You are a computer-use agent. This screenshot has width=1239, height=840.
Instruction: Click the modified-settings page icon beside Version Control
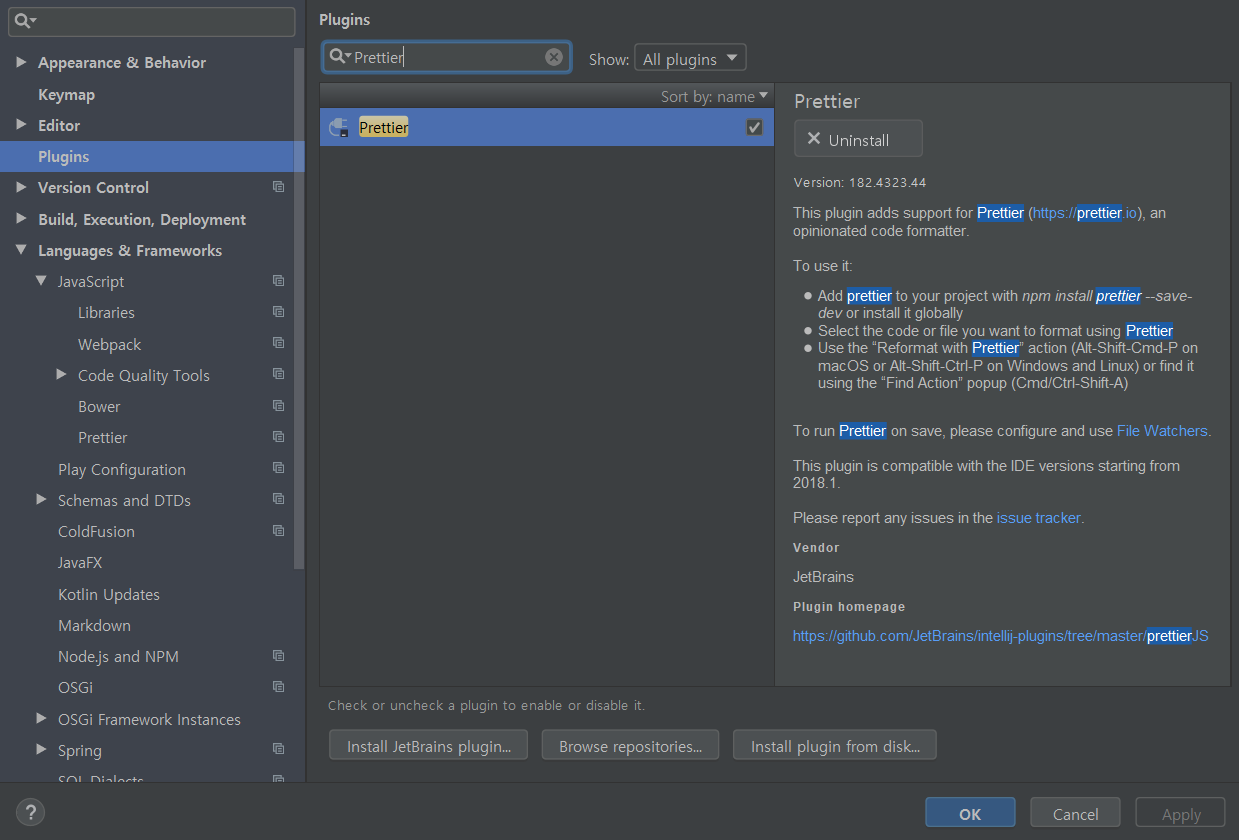tap(278, 187)
